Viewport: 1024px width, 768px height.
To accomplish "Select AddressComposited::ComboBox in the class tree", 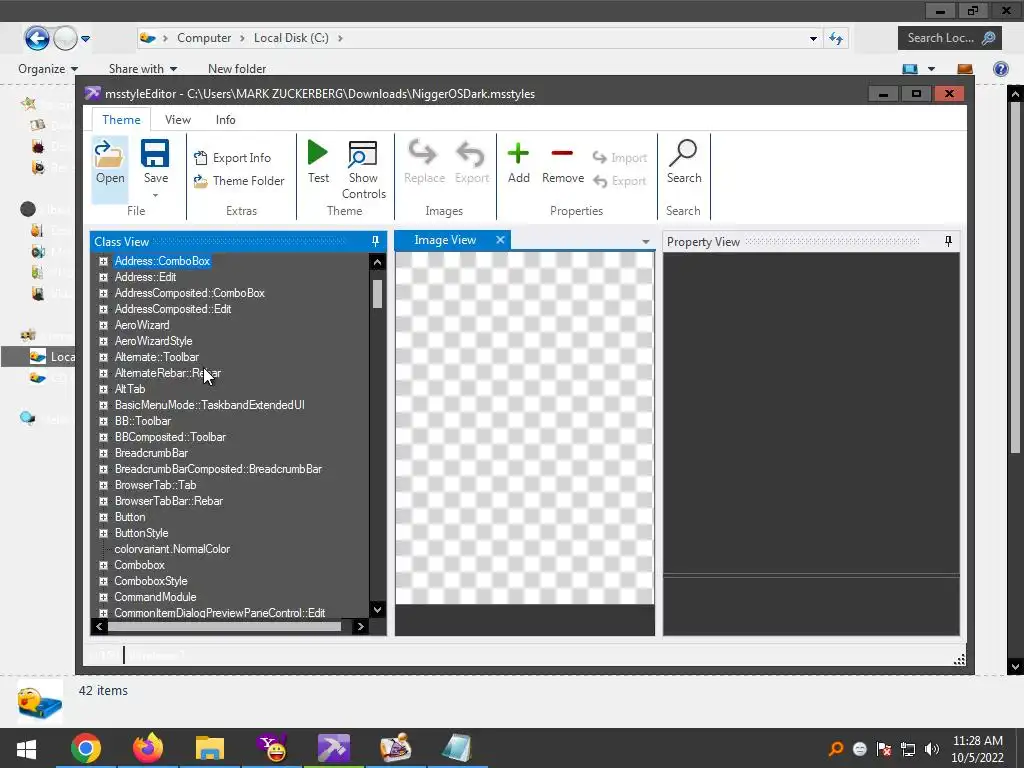I will coord(189,293).
